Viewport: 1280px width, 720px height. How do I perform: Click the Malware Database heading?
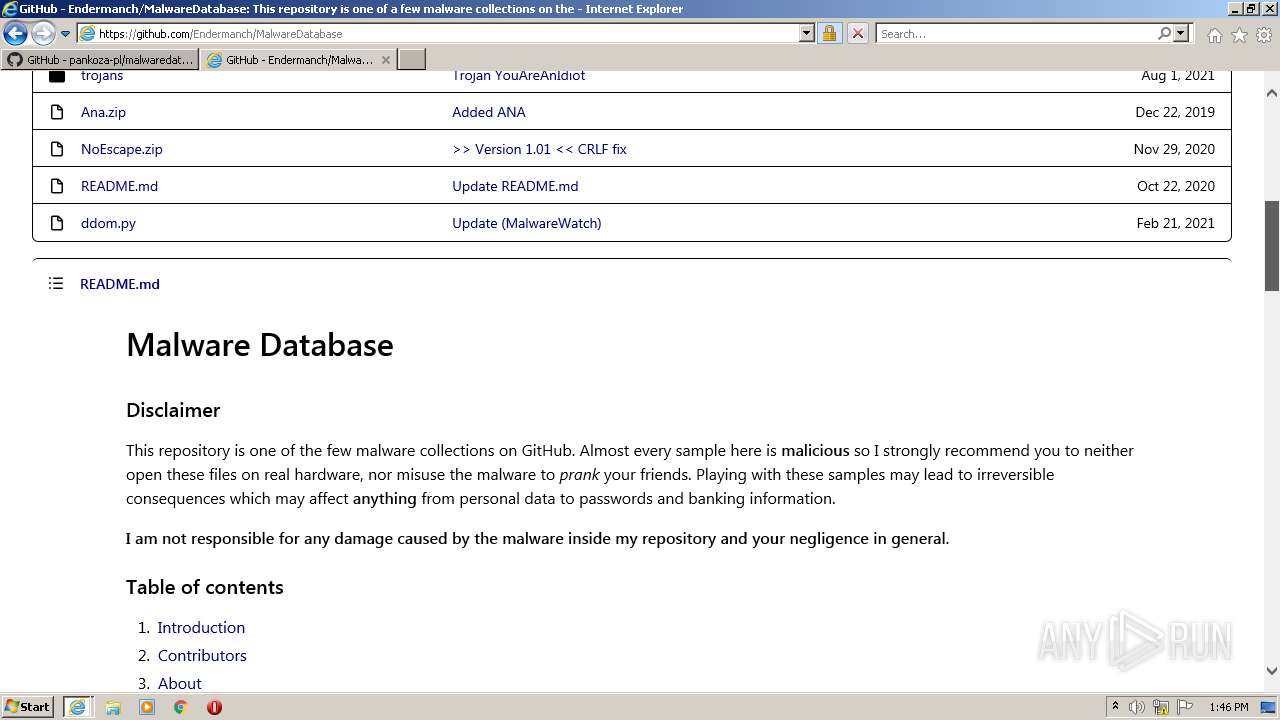pos(260,345)
